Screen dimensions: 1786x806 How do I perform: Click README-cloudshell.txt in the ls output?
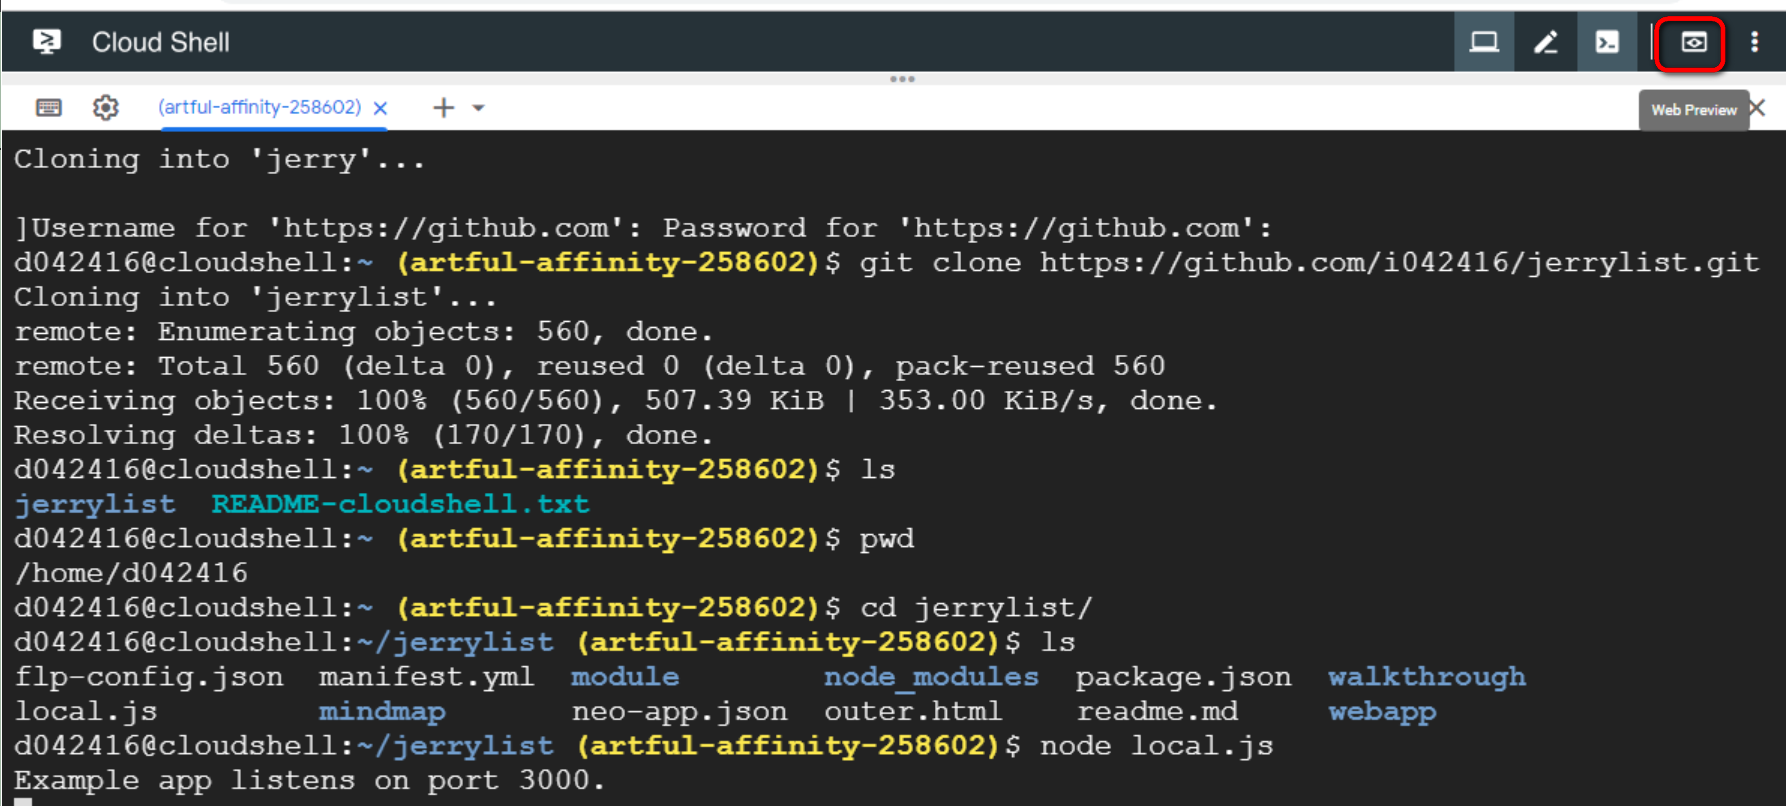click(x=400, y=503)
